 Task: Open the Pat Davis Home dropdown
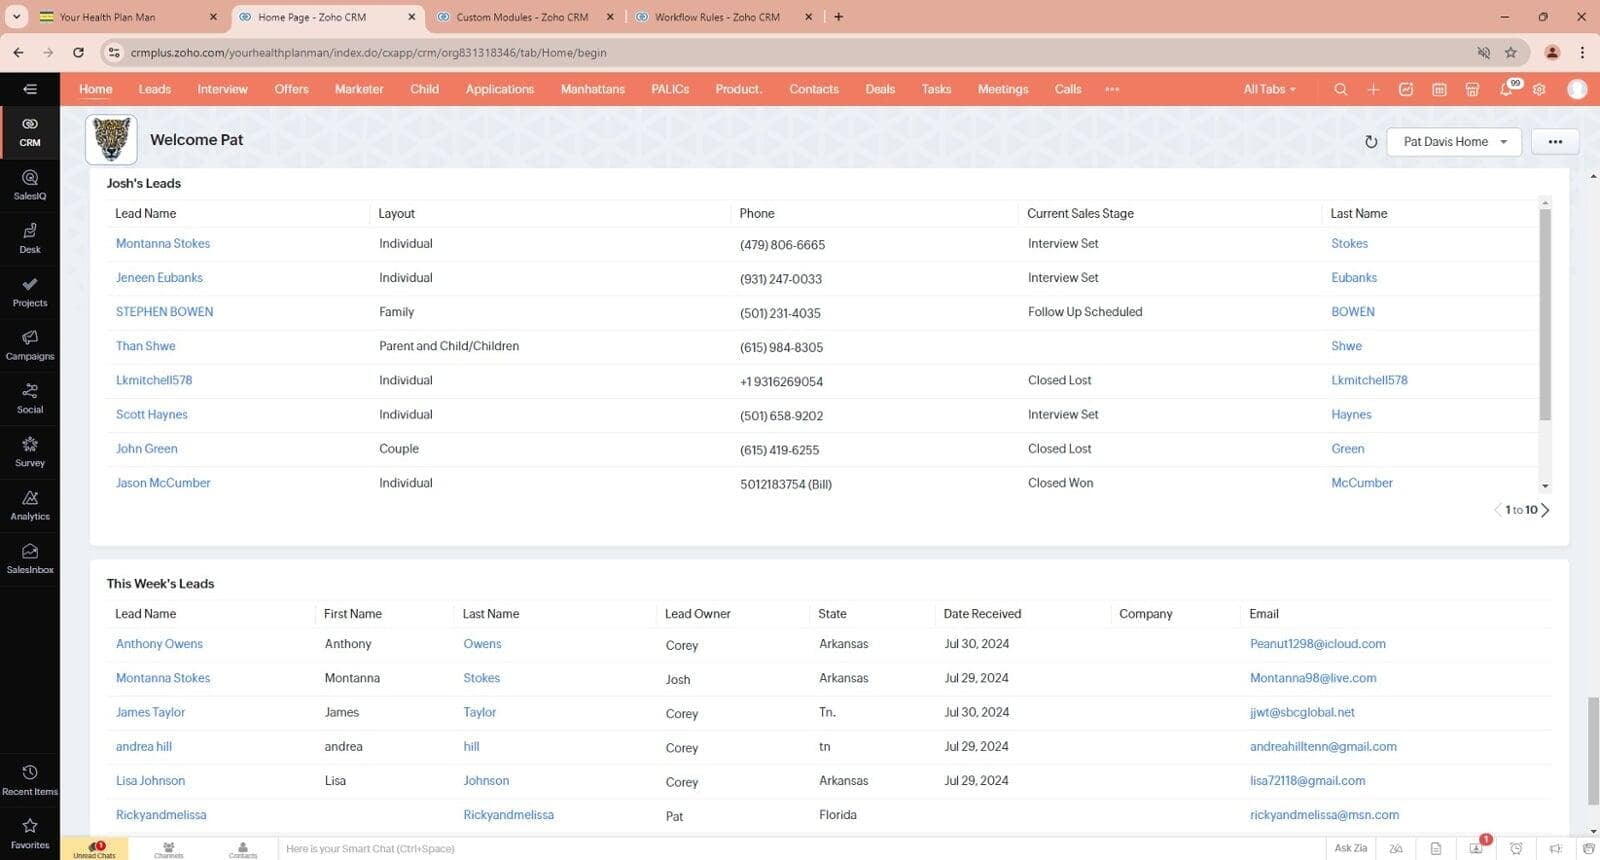pyautogui.click(x=1454, y=142)
